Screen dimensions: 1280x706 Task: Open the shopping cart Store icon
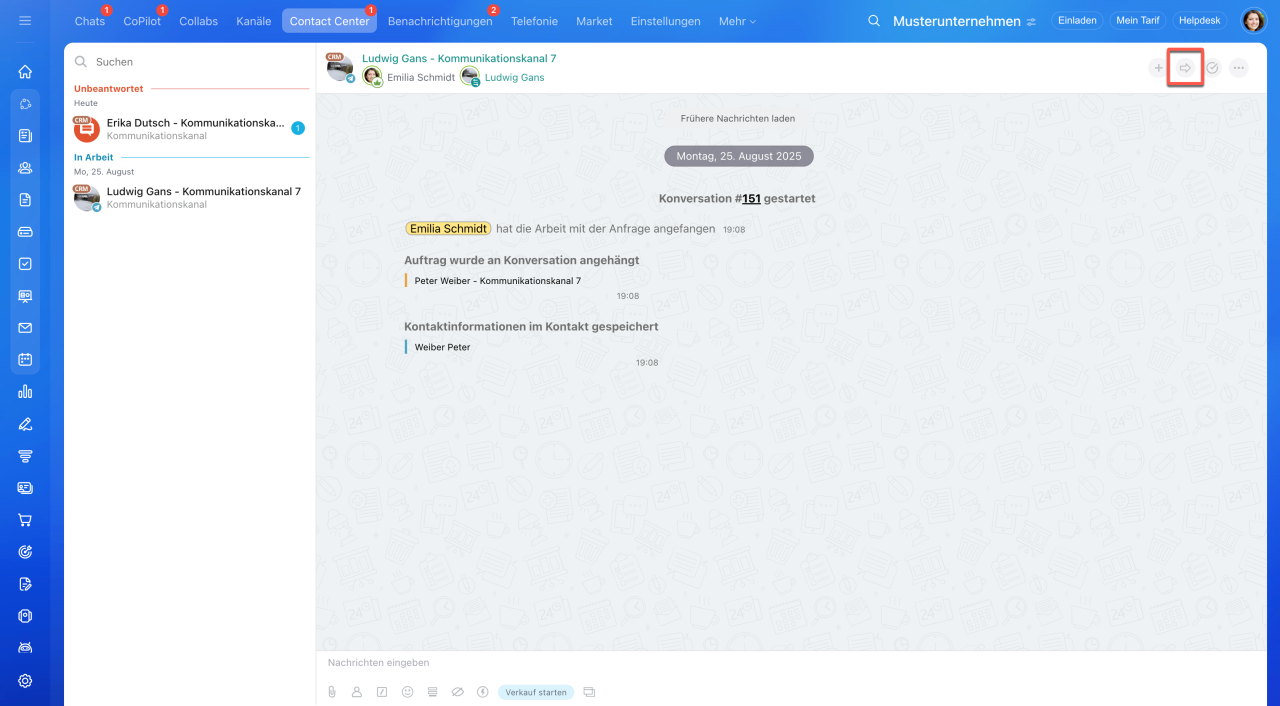click(x=25, y=520)
